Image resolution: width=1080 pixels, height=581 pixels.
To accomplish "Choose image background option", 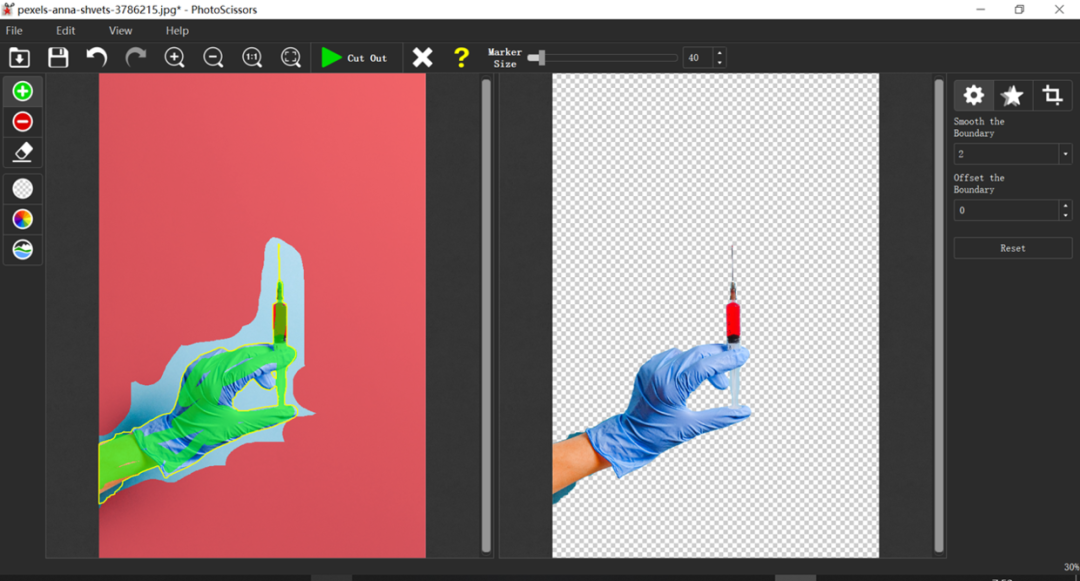I will point(23,249).
